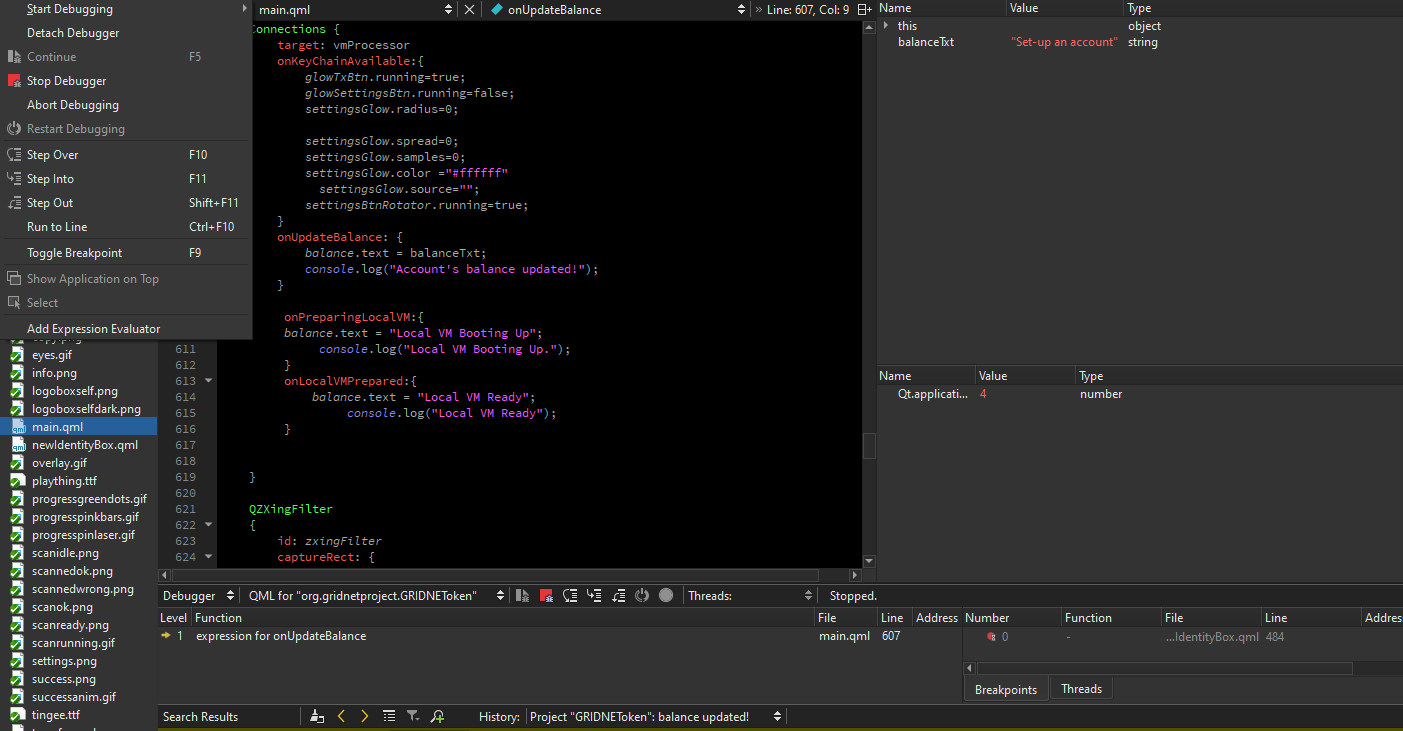Click the editor vertical scrollbar thumb

869,445
